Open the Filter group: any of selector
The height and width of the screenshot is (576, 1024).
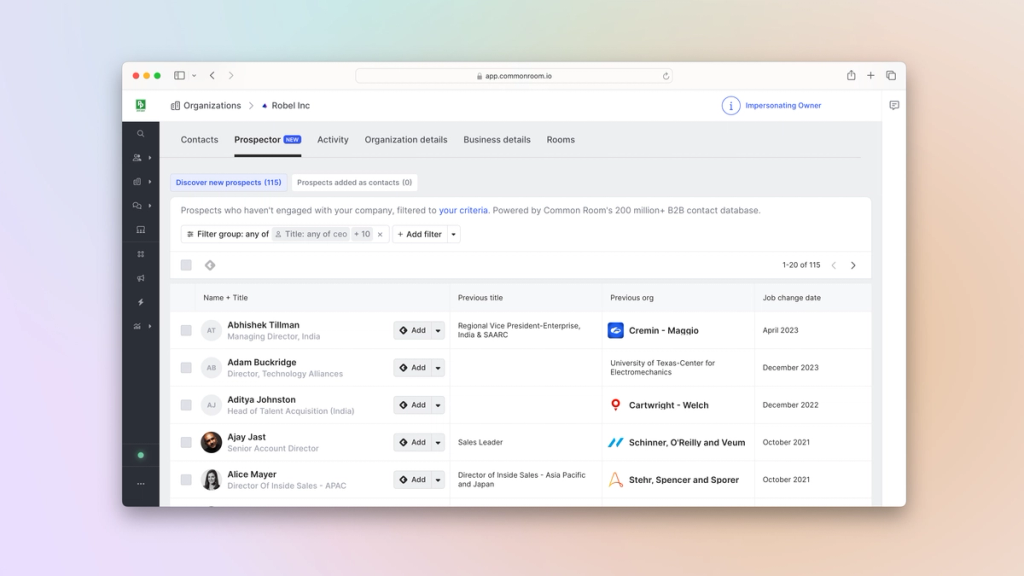[x=227, y=234]
